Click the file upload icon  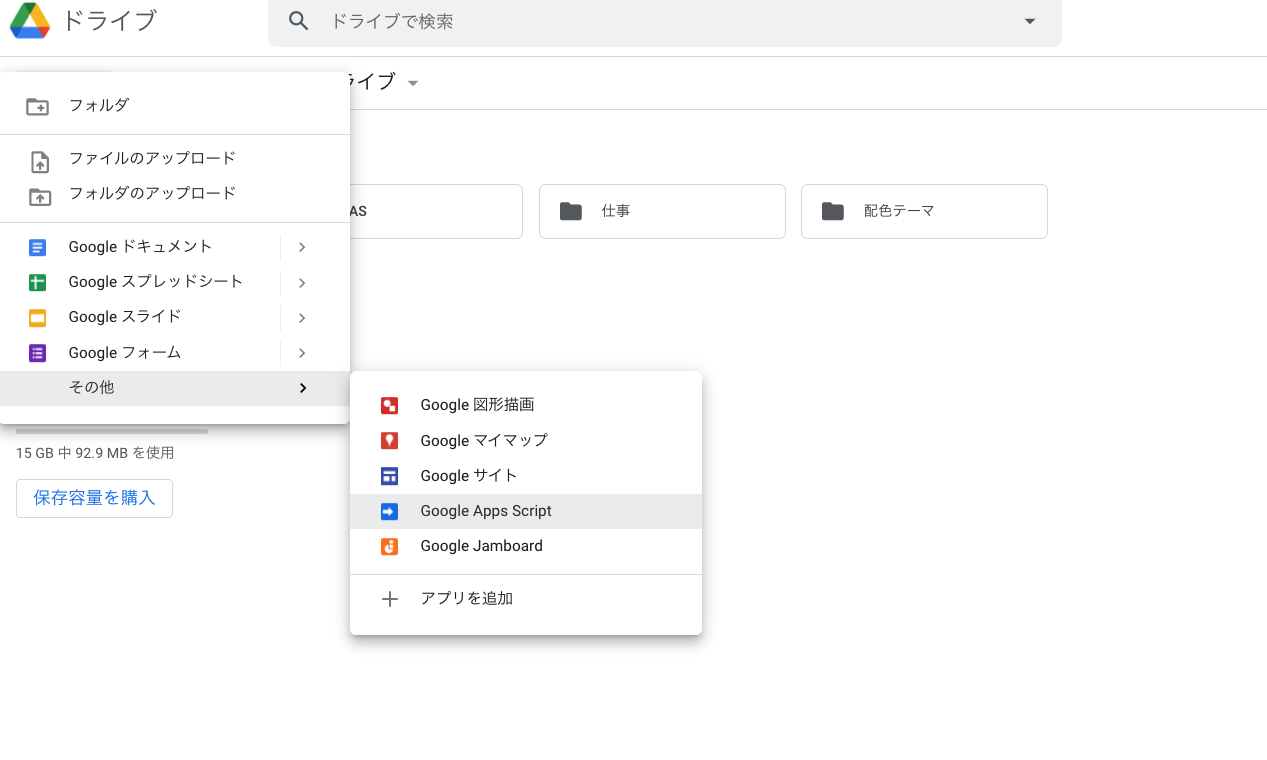(x=40, y=161)
